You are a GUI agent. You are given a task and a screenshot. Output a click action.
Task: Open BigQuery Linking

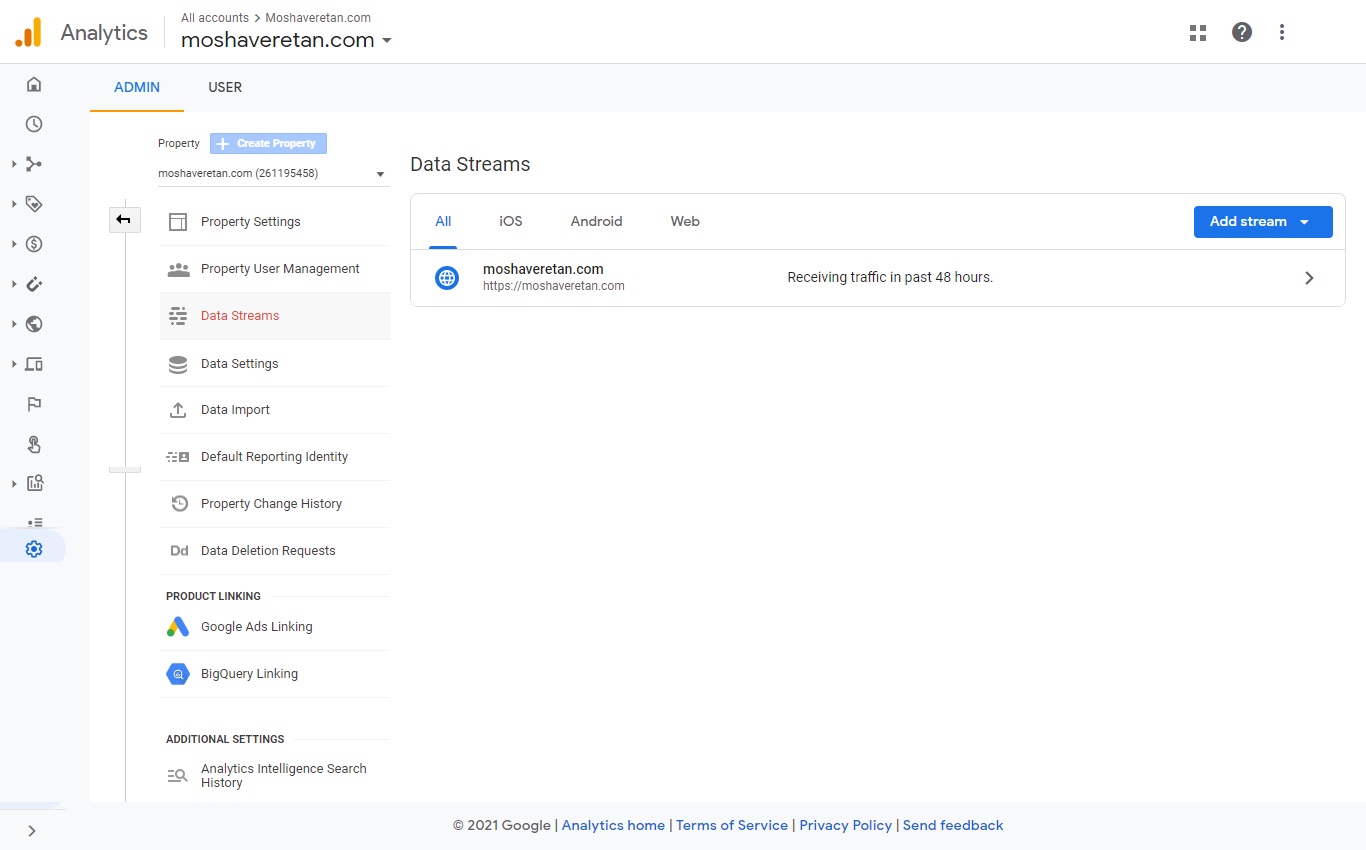(275, 674)
